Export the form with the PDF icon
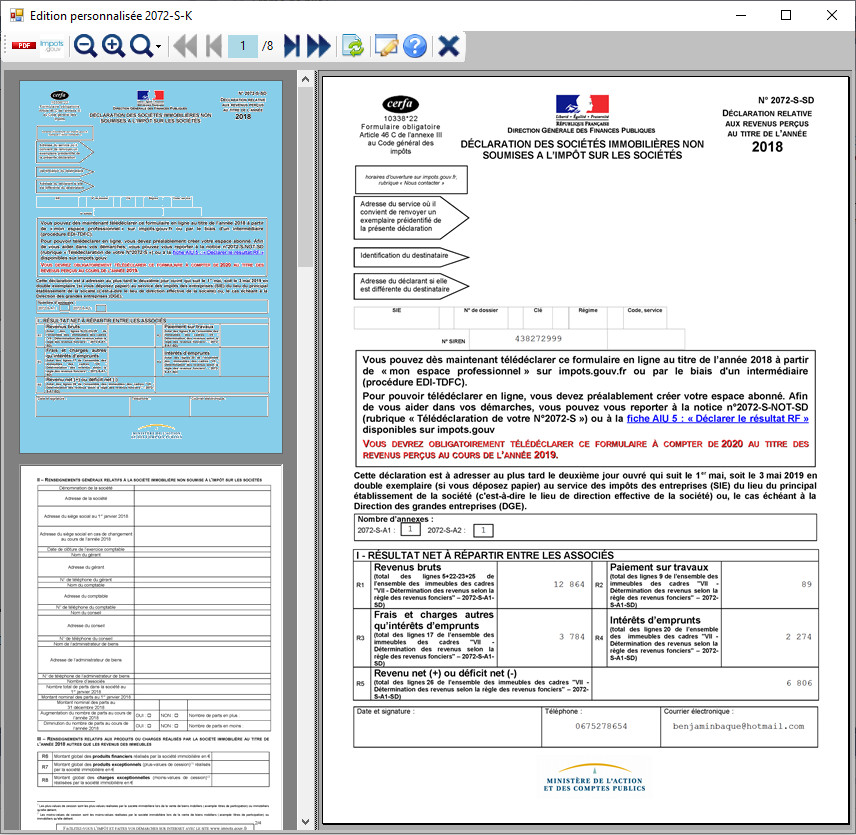The image size is (856, 835). [x=22, y=46]
